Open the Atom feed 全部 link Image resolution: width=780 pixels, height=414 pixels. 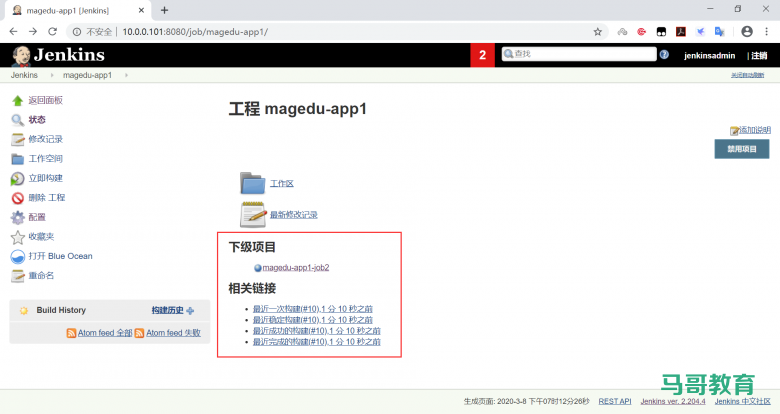coord(105,333)
